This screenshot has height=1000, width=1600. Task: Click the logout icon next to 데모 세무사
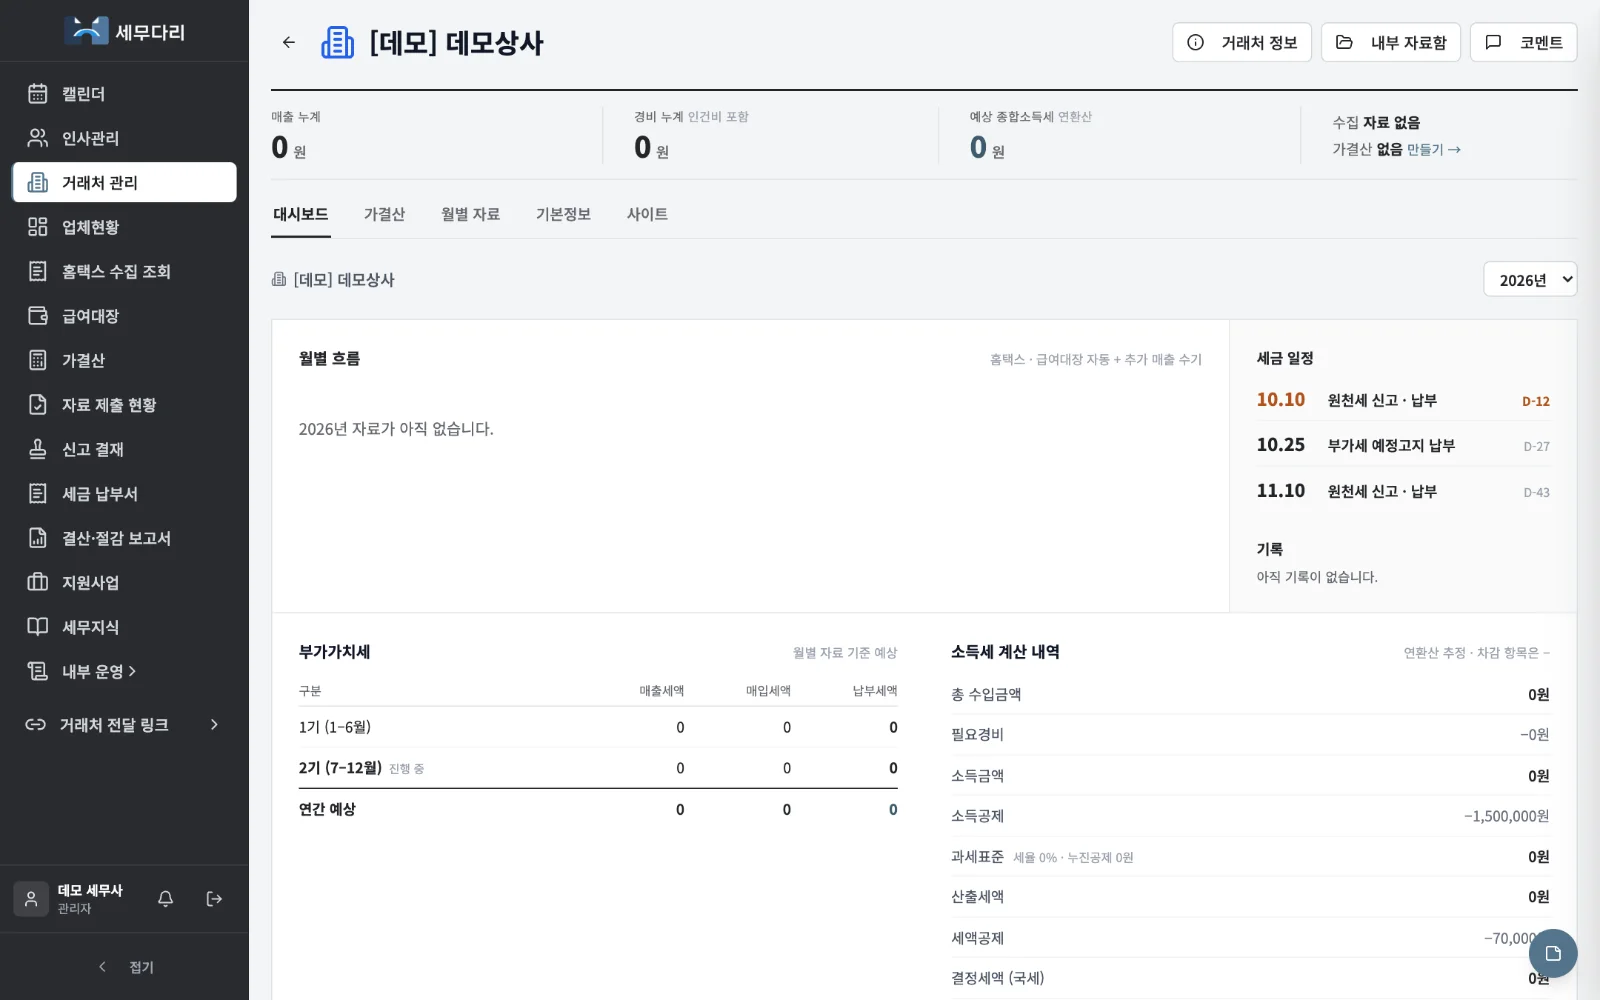tap(214, 899)
